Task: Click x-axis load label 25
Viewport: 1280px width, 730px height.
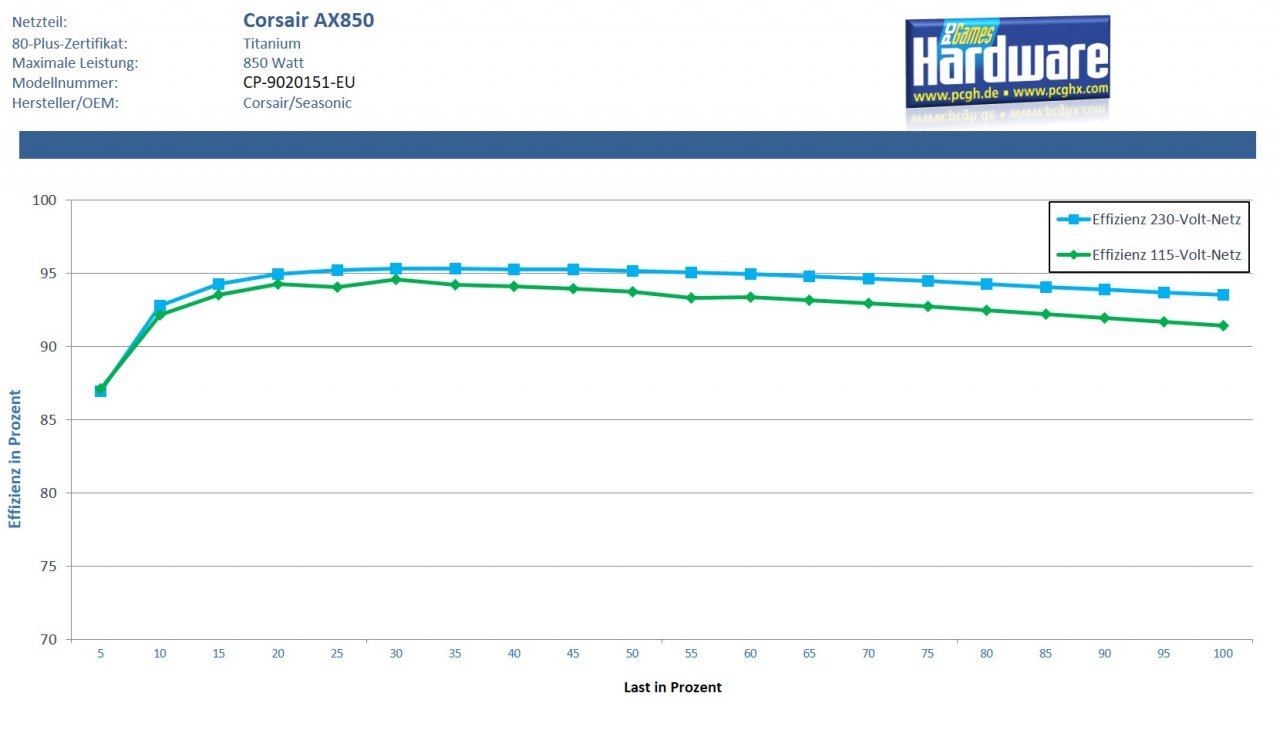Action: coord(337,654)
